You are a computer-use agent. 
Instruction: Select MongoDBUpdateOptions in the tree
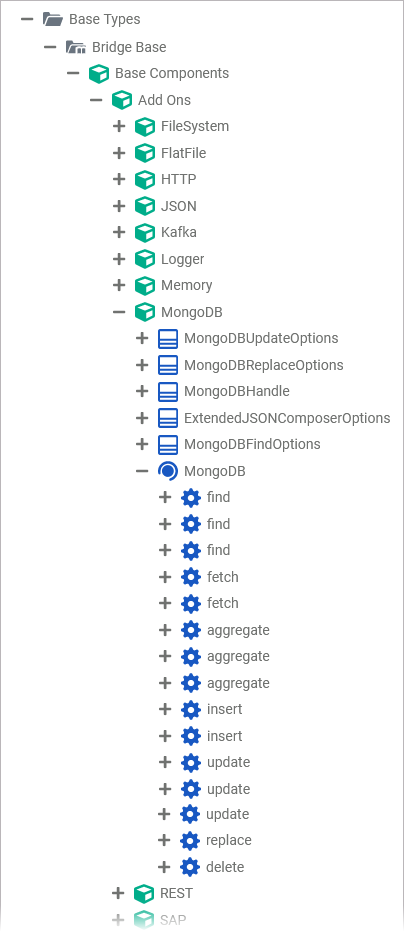point(261,338)
